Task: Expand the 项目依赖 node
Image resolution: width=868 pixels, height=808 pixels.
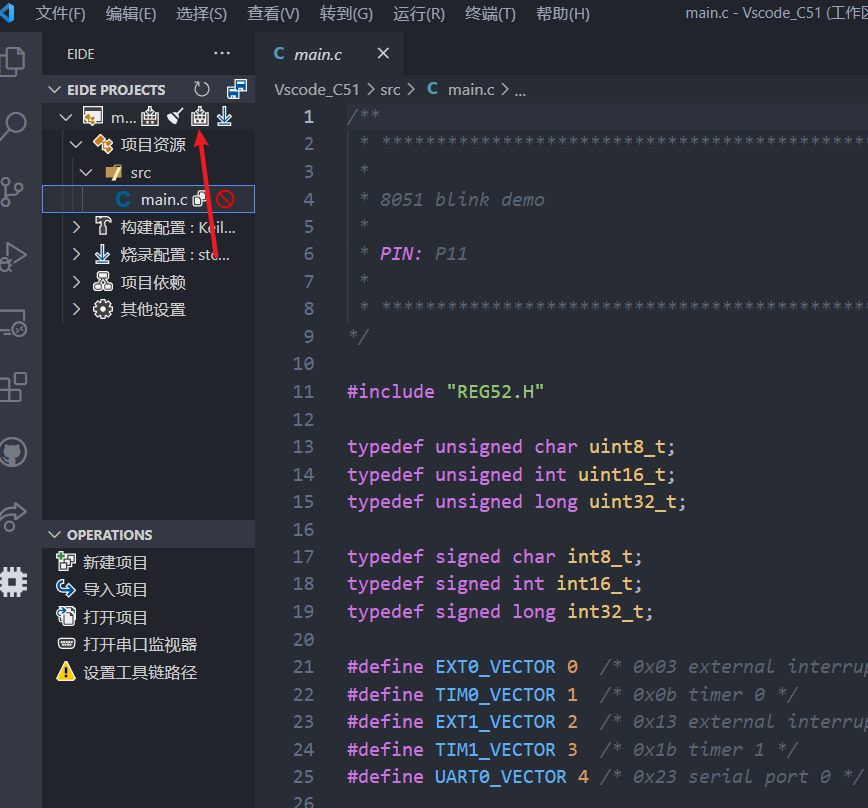Action: click(x=76, y=282)
